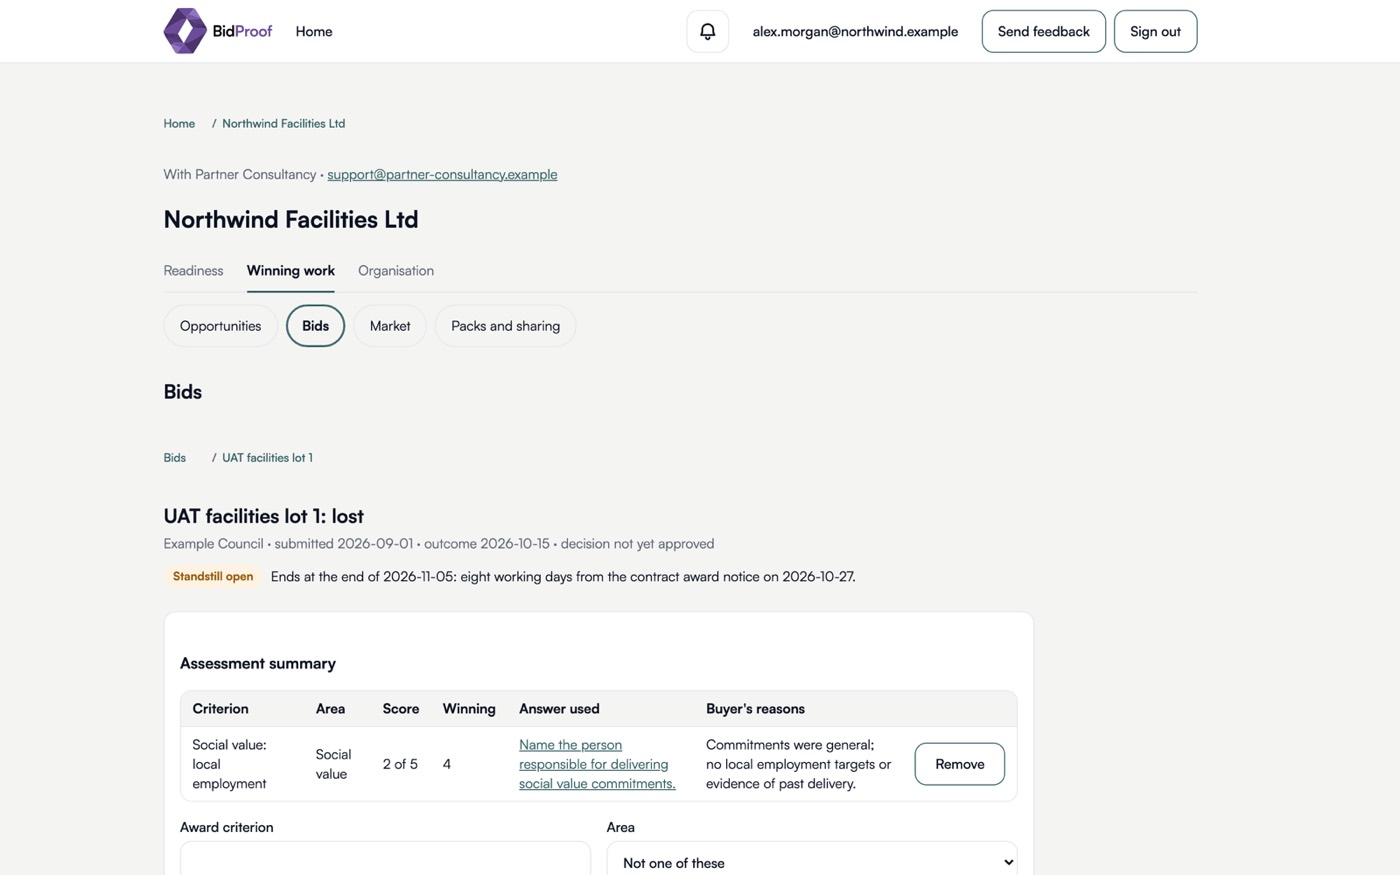Click the '2 of 5' score cell

point(400,764)
